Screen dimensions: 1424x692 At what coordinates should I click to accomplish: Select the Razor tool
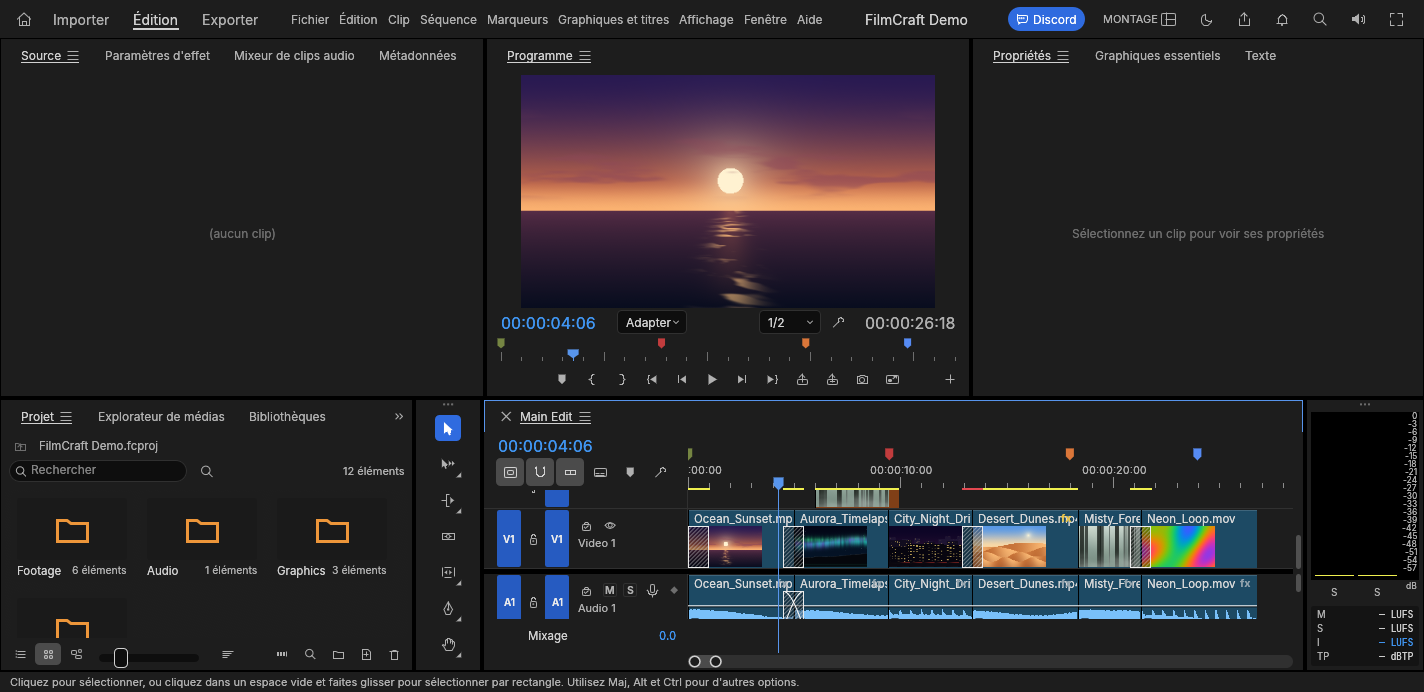coord(448,537)
